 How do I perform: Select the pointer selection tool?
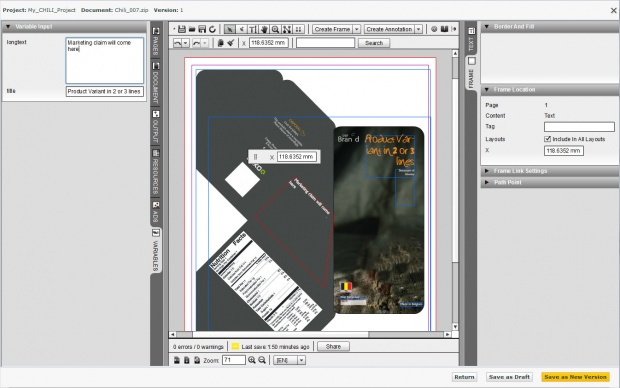(x=229, y=29)
